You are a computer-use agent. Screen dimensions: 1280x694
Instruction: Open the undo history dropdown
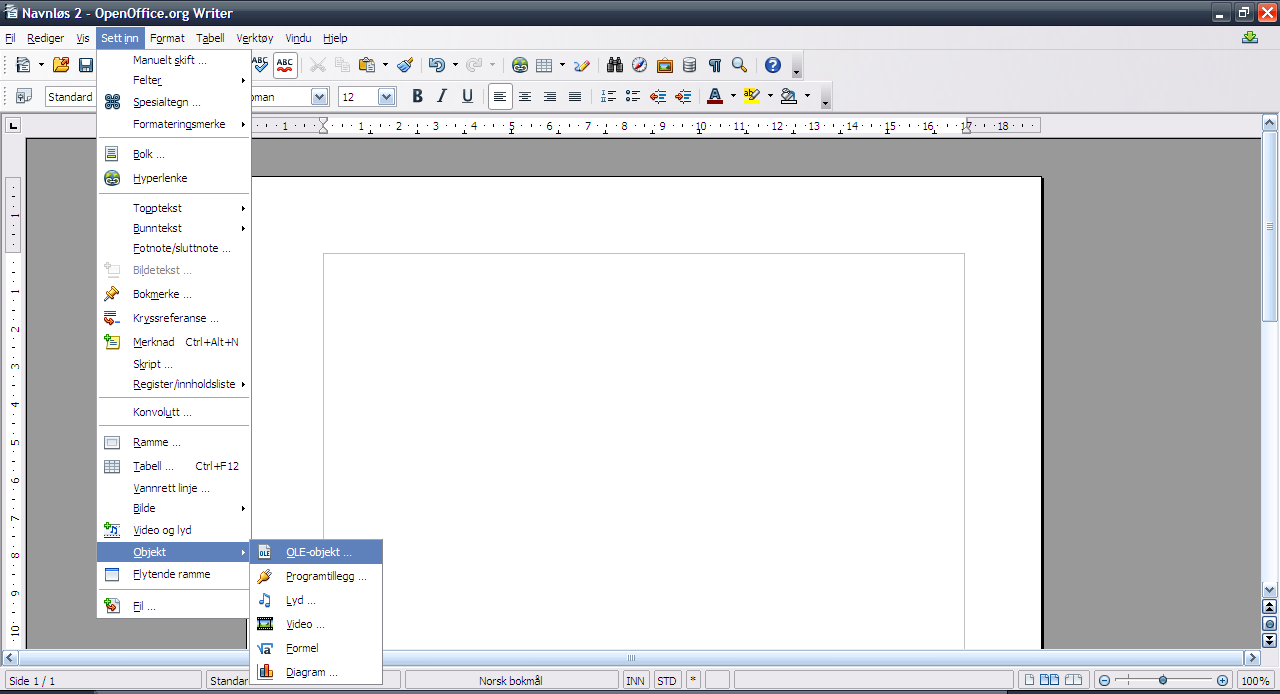point(455,65)
